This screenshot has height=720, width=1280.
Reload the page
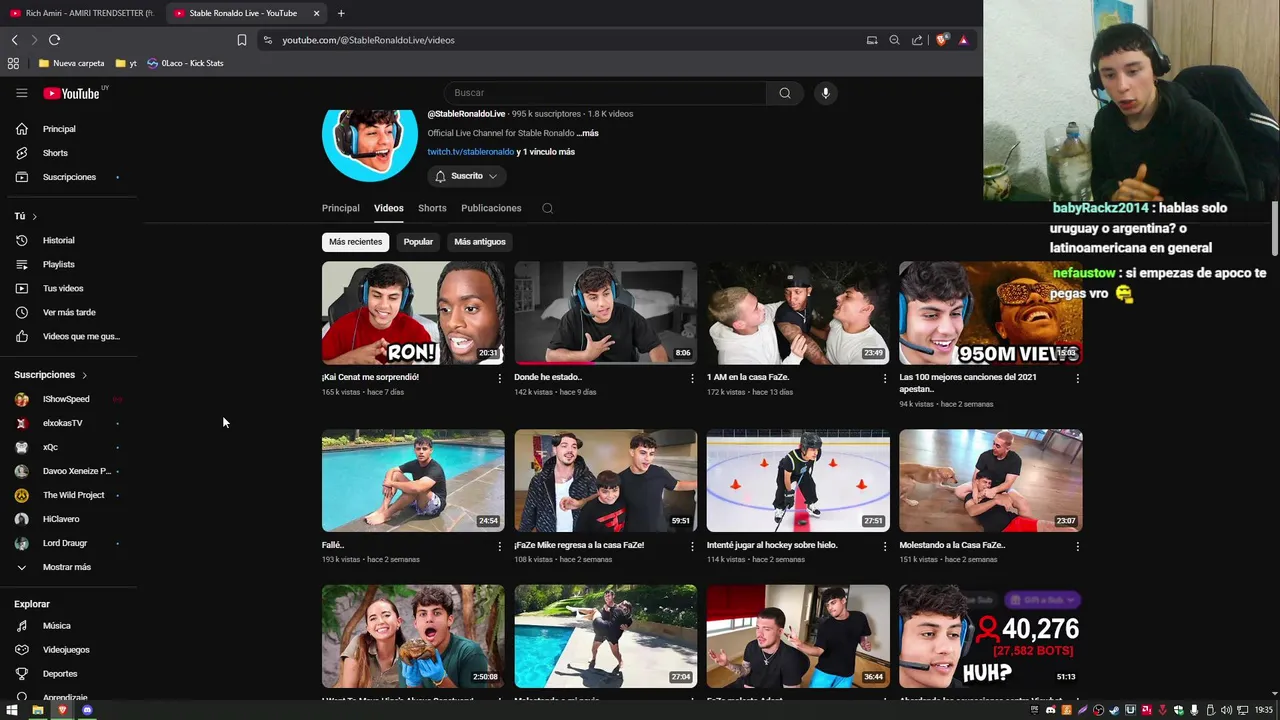click(54, 40)
